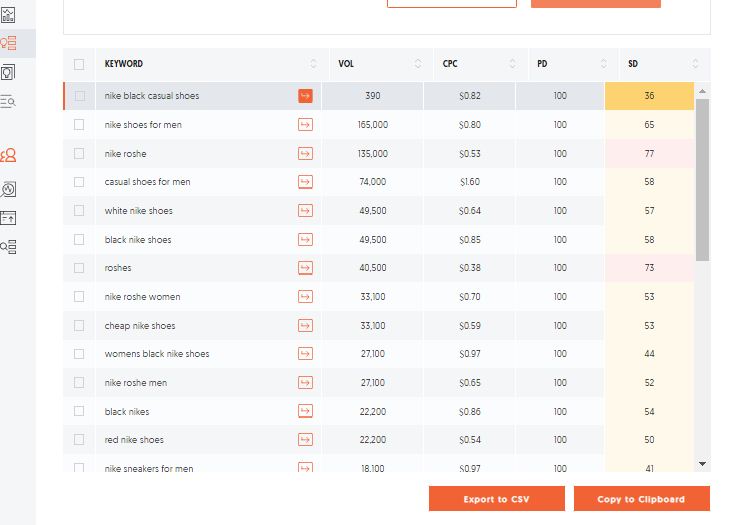Screen dimensions: 732x525
Task: Toggle select-all checkbox in table header
Action: tap(79, 65)
